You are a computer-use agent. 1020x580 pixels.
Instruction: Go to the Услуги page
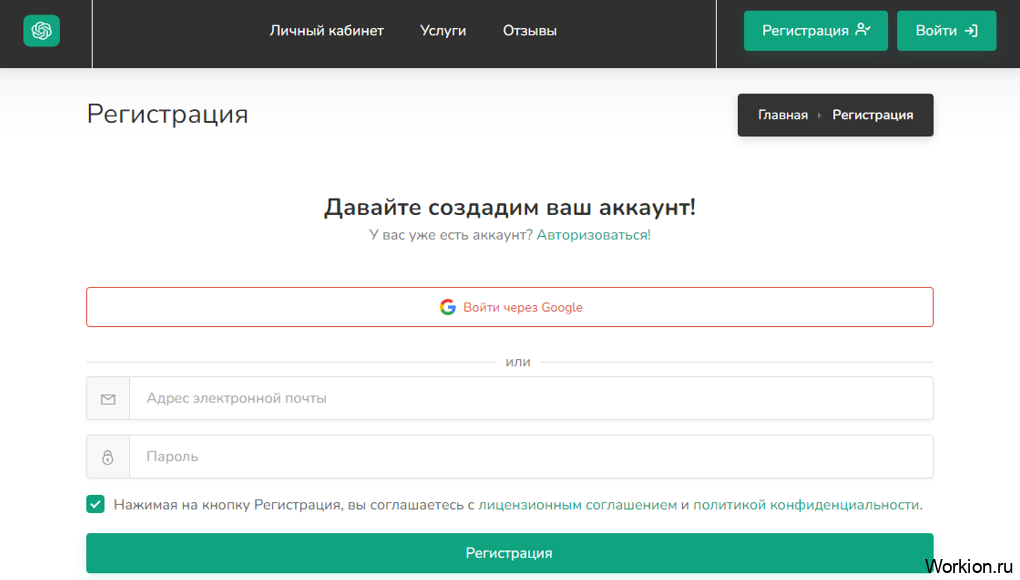click(x=443, y=31)
